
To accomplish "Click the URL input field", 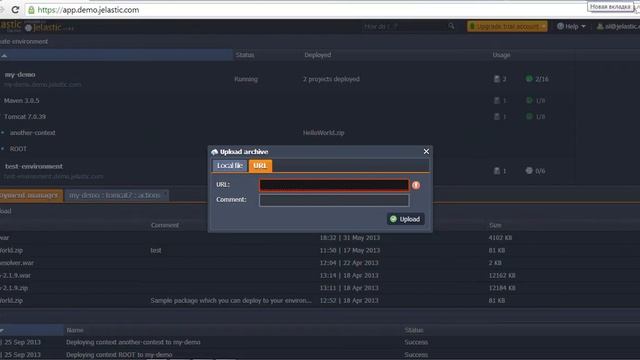I will (x=334, y=185).
